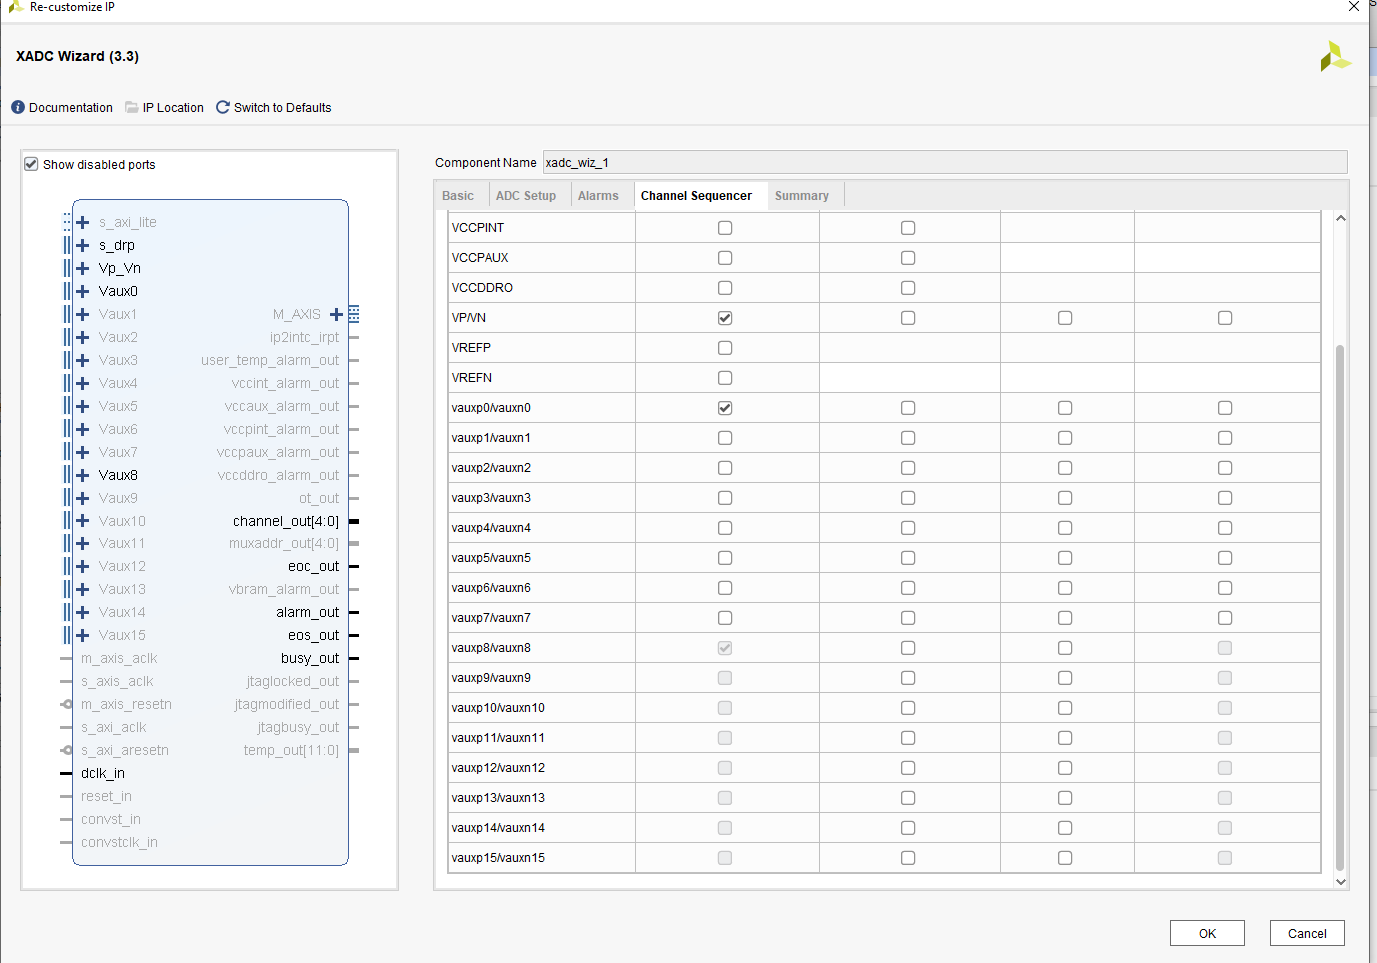This screenshot has height=963, width=1377.
Task: Open the Summary tab
Action: (802, 196)
